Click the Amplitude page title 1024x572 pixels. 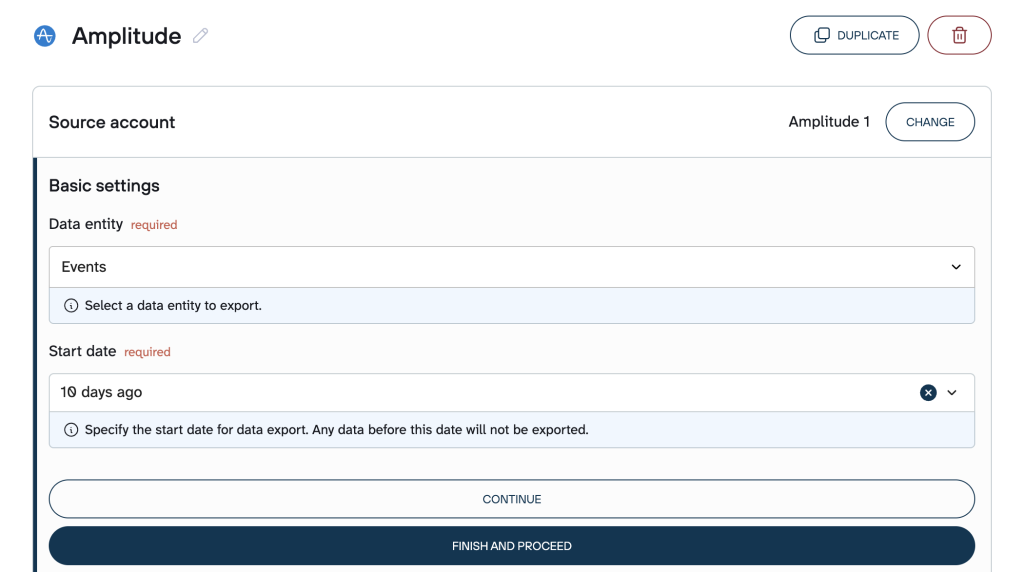coord(126,36)
